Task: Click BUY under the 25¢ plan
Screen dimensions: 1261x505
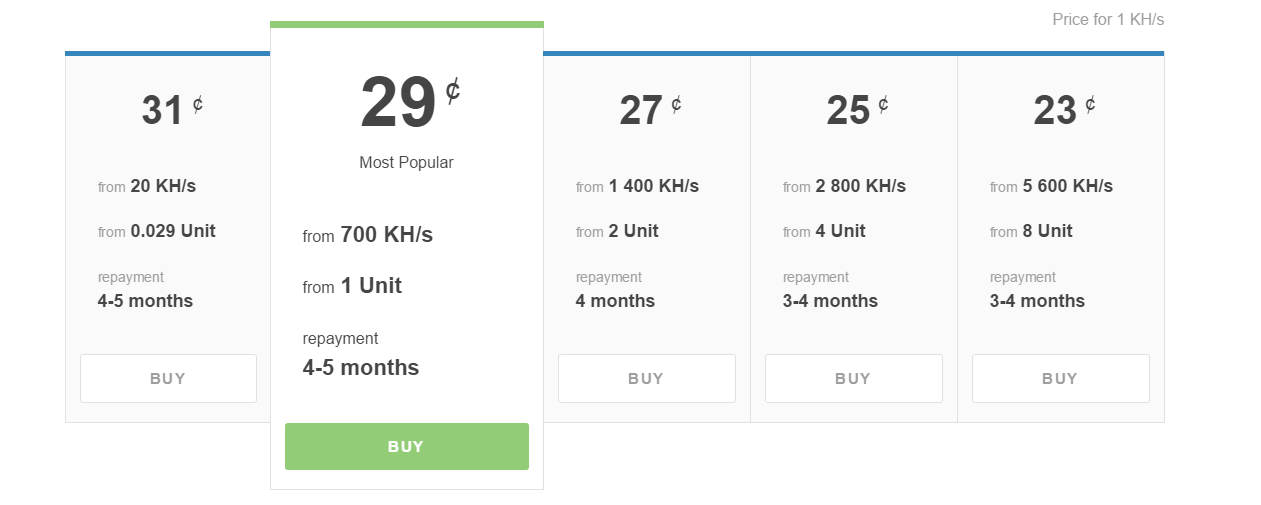Action: point(853,378)
